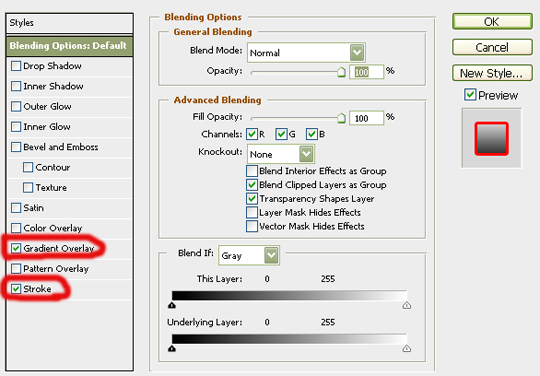
Task: Click the Underlying Layer gradient bar
Action: coord(289,339)
